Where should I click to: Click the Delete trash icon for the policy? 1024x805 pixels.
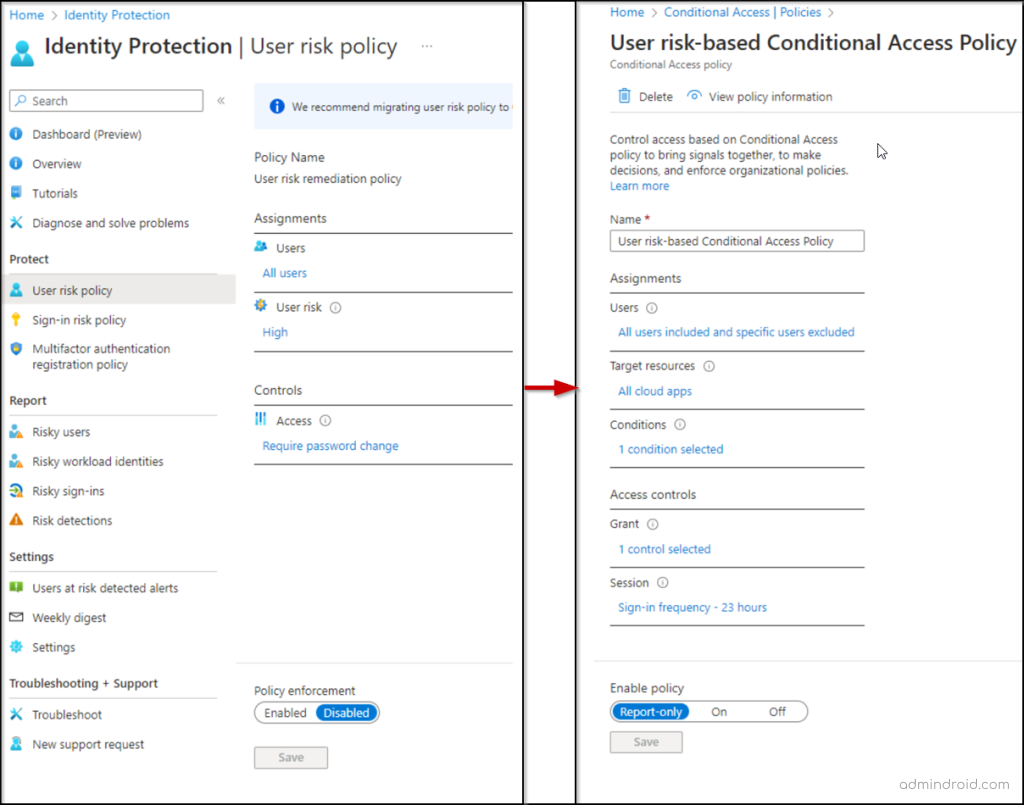click(x=623, y=96)
